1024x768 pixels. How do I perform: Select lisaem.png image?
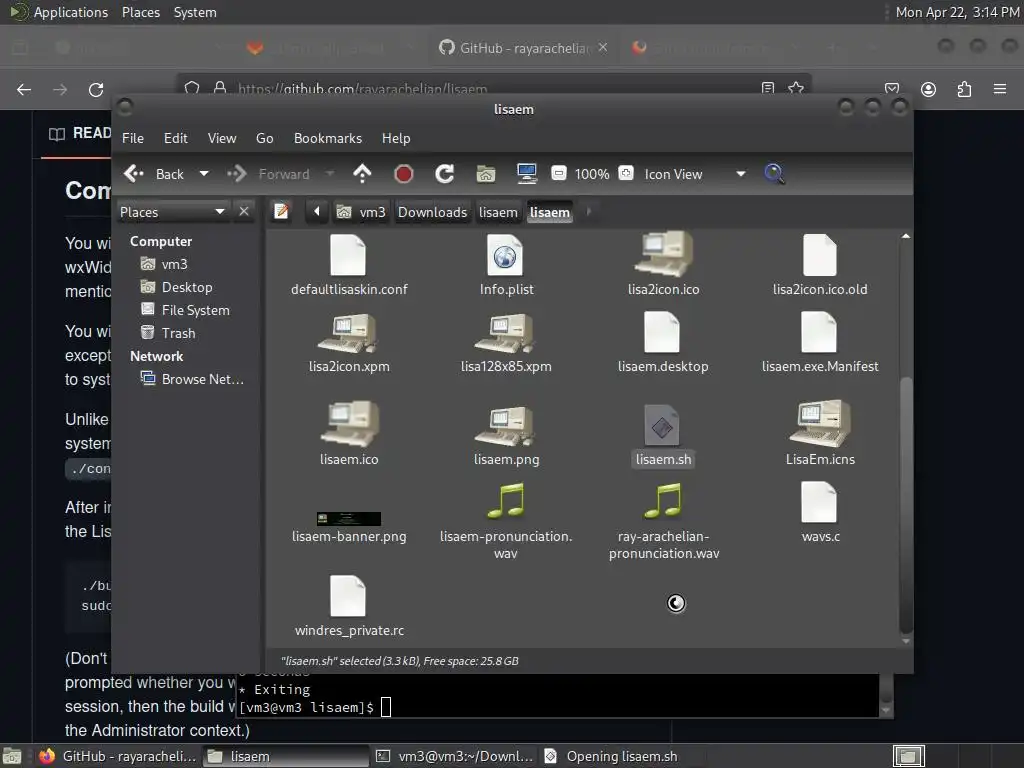[x=506, y=434]
